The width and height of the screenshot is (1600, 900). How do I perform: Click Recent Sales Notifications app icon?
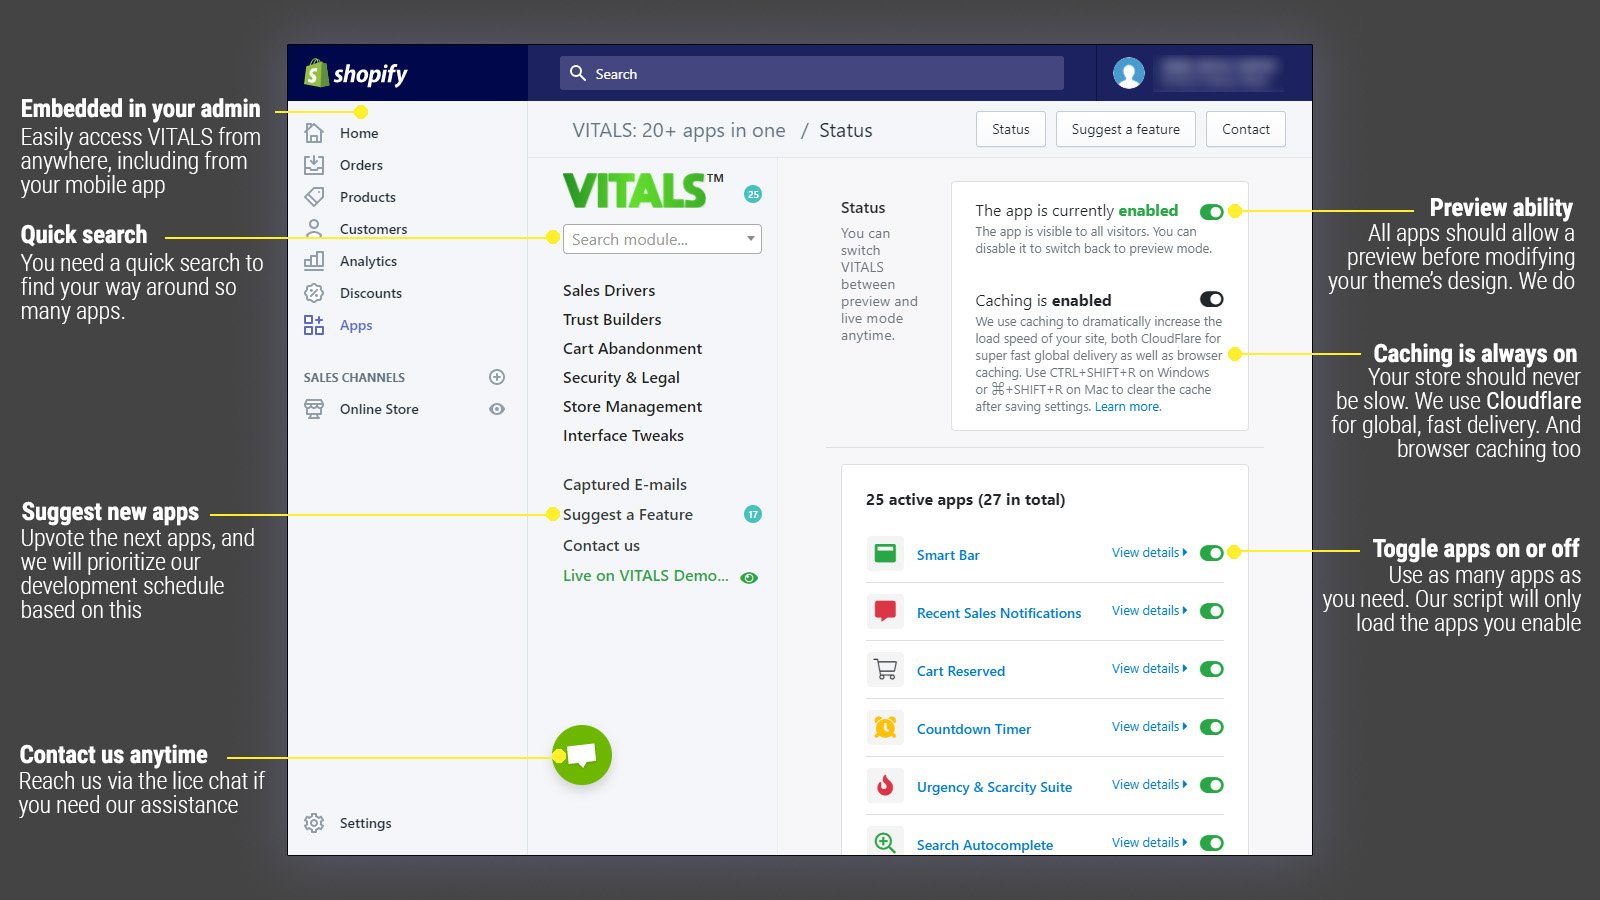(885, 611)
